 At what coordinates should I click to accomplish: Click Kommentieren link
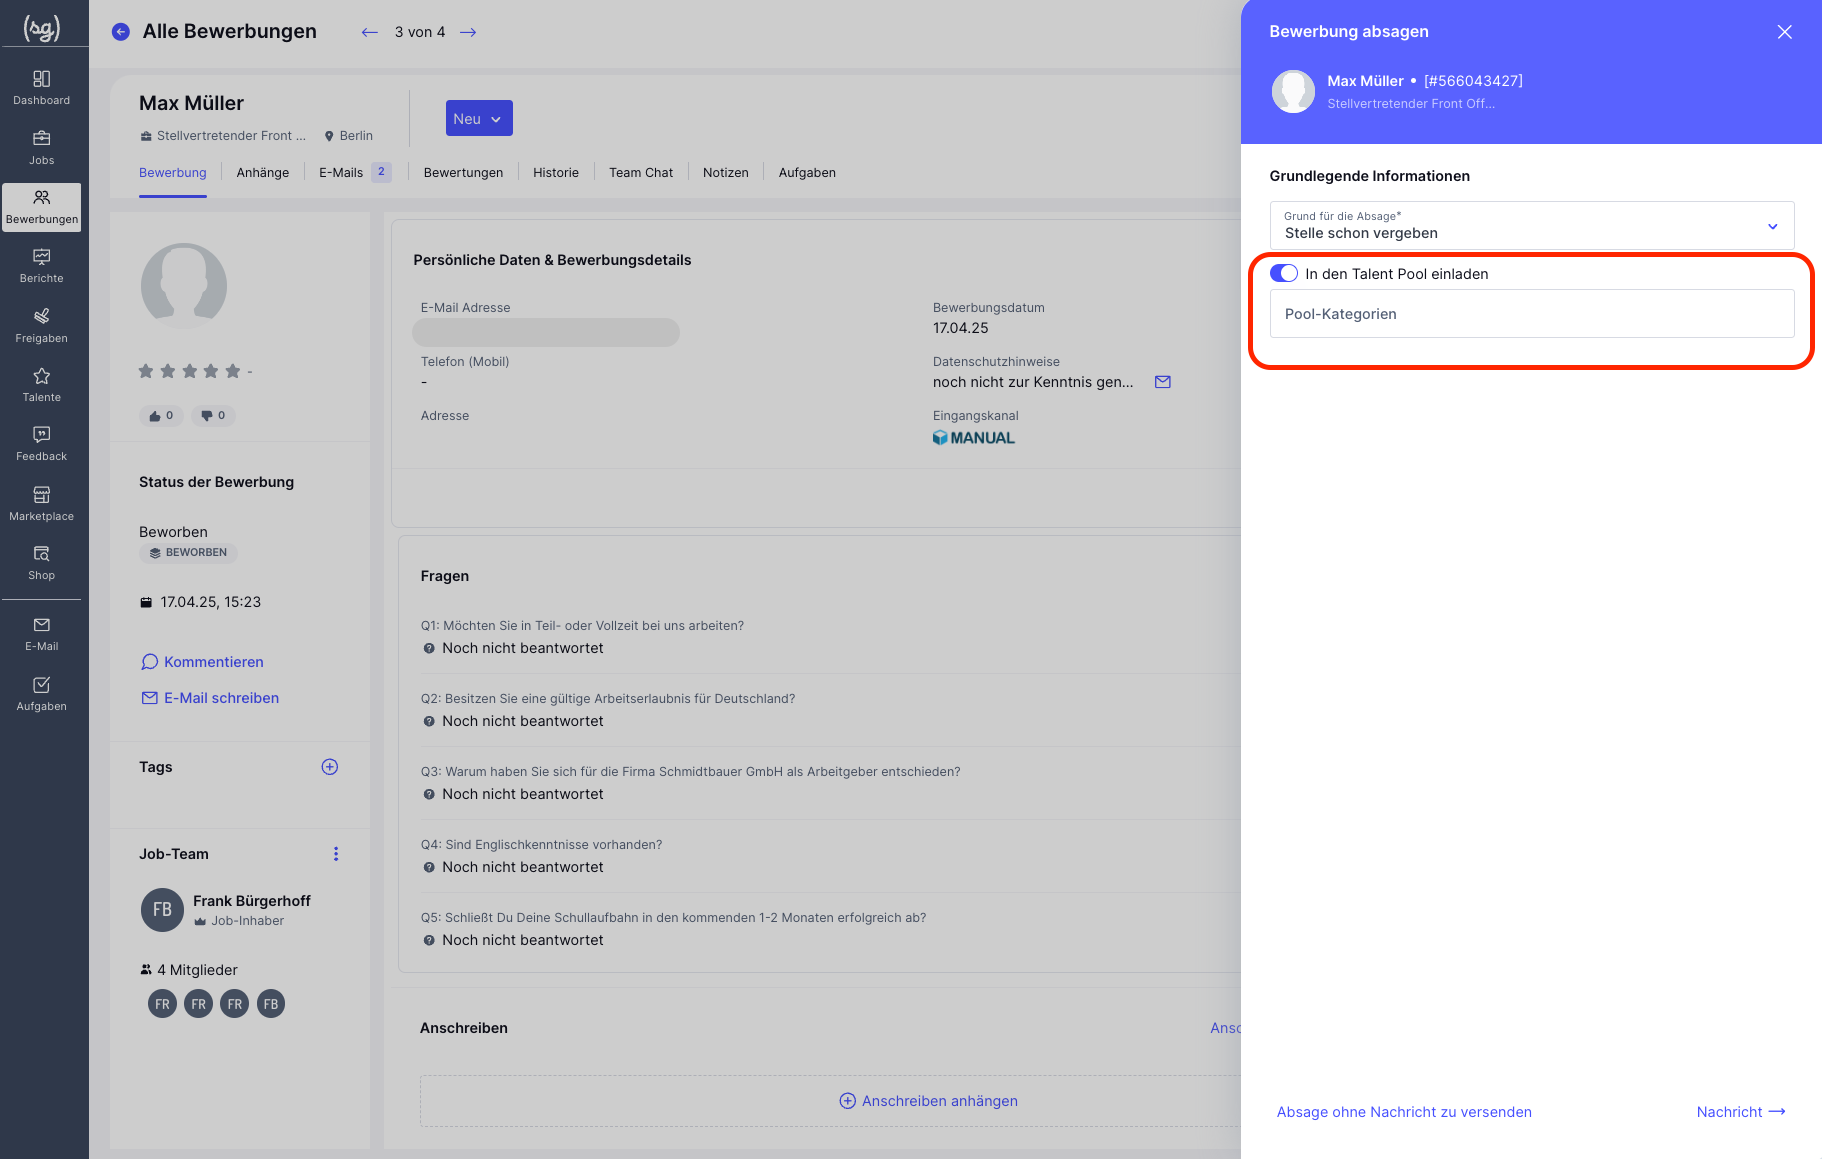[x=203, y=662]
